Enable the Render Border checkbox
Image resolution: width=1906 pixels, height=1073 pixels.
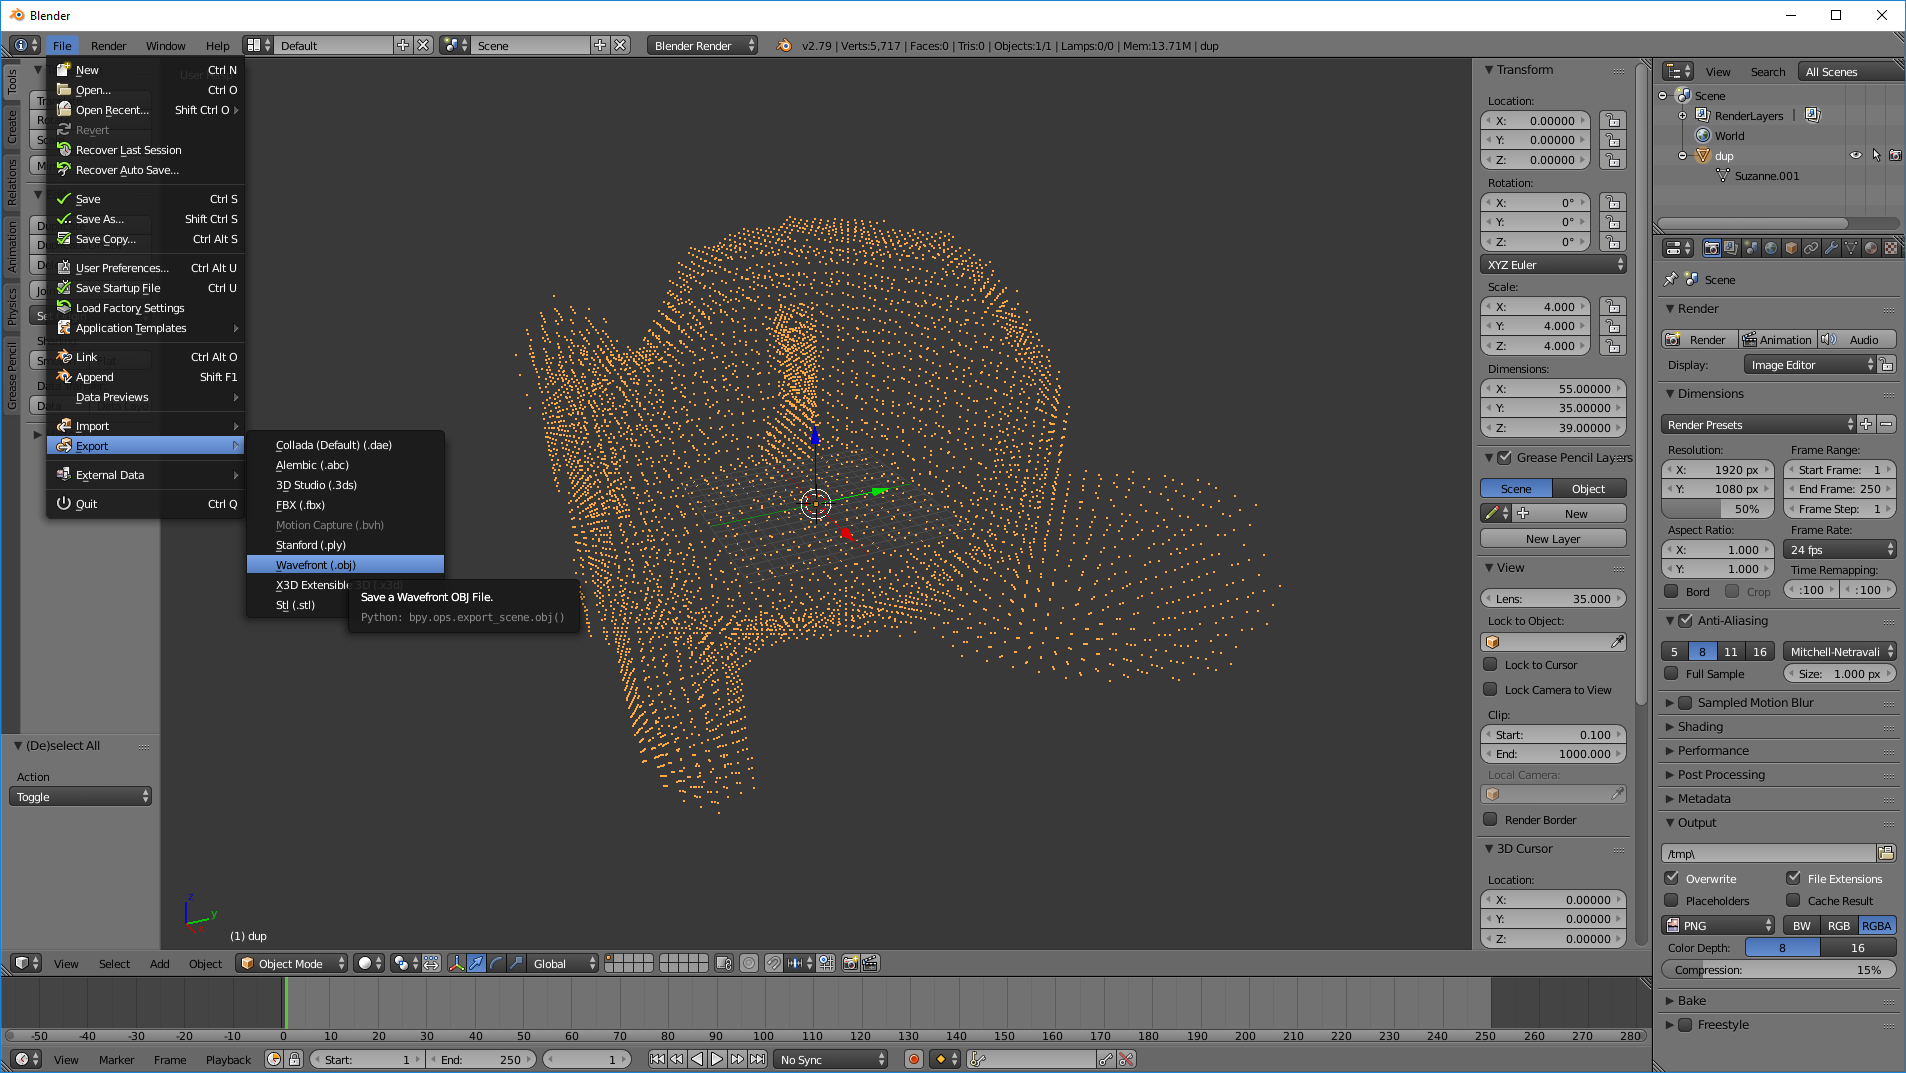point(1491,820)
